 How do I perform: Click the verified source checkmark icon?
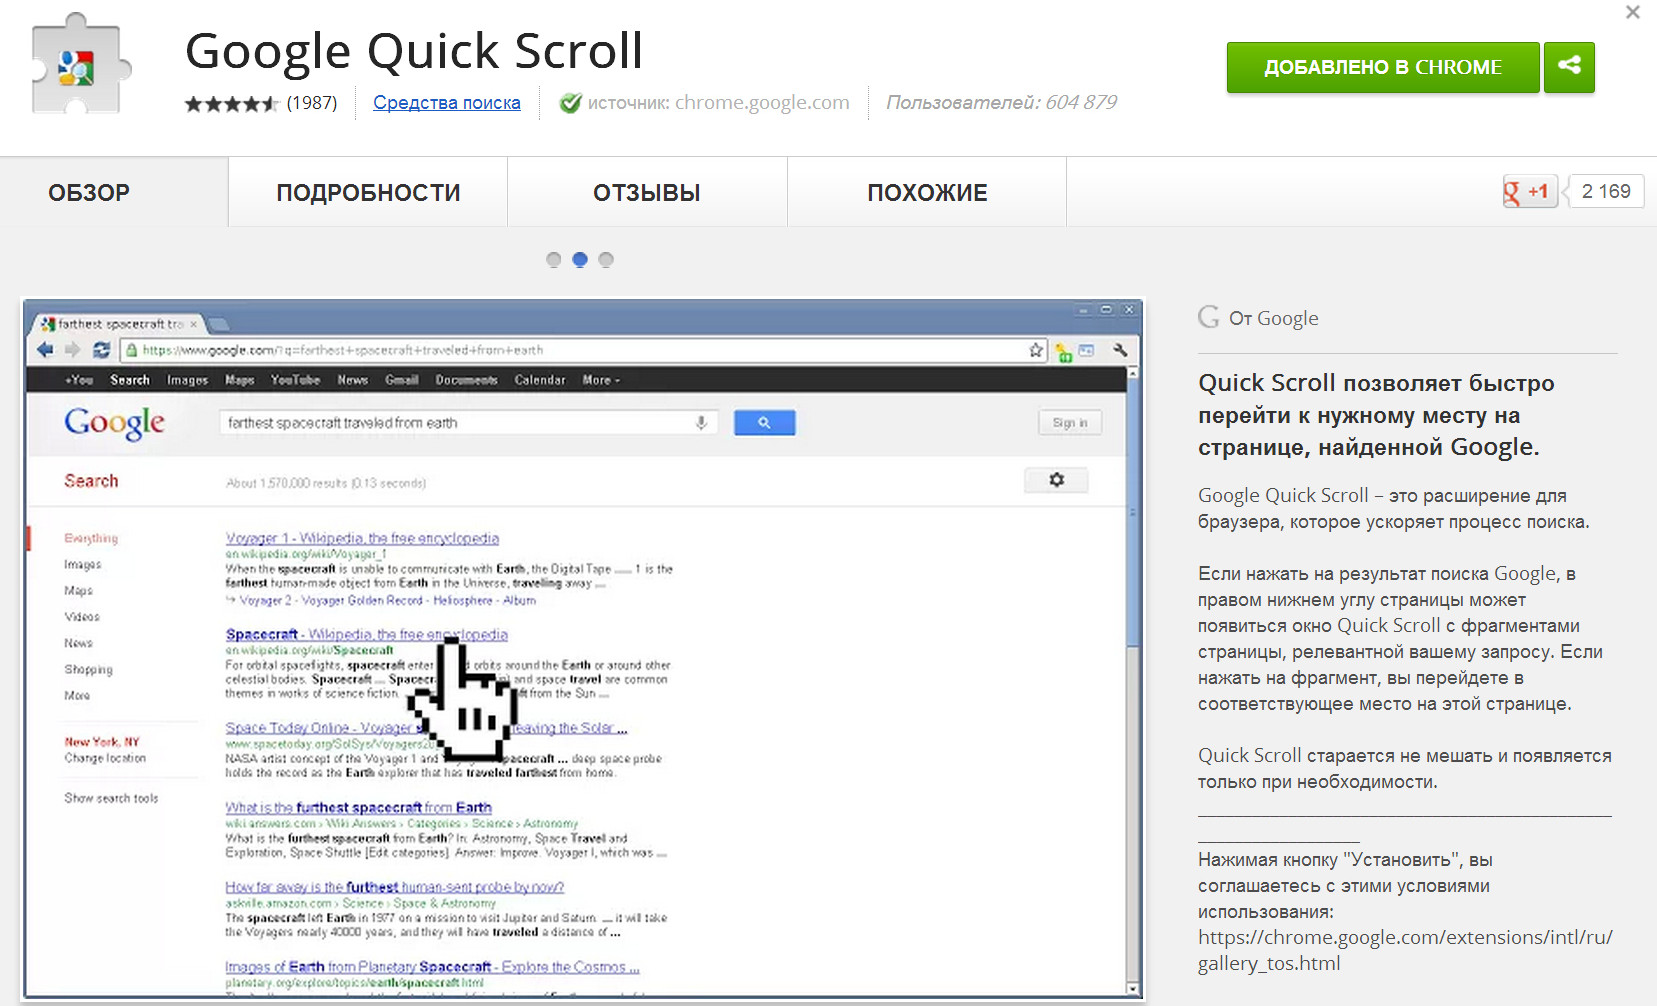(570, 103)
